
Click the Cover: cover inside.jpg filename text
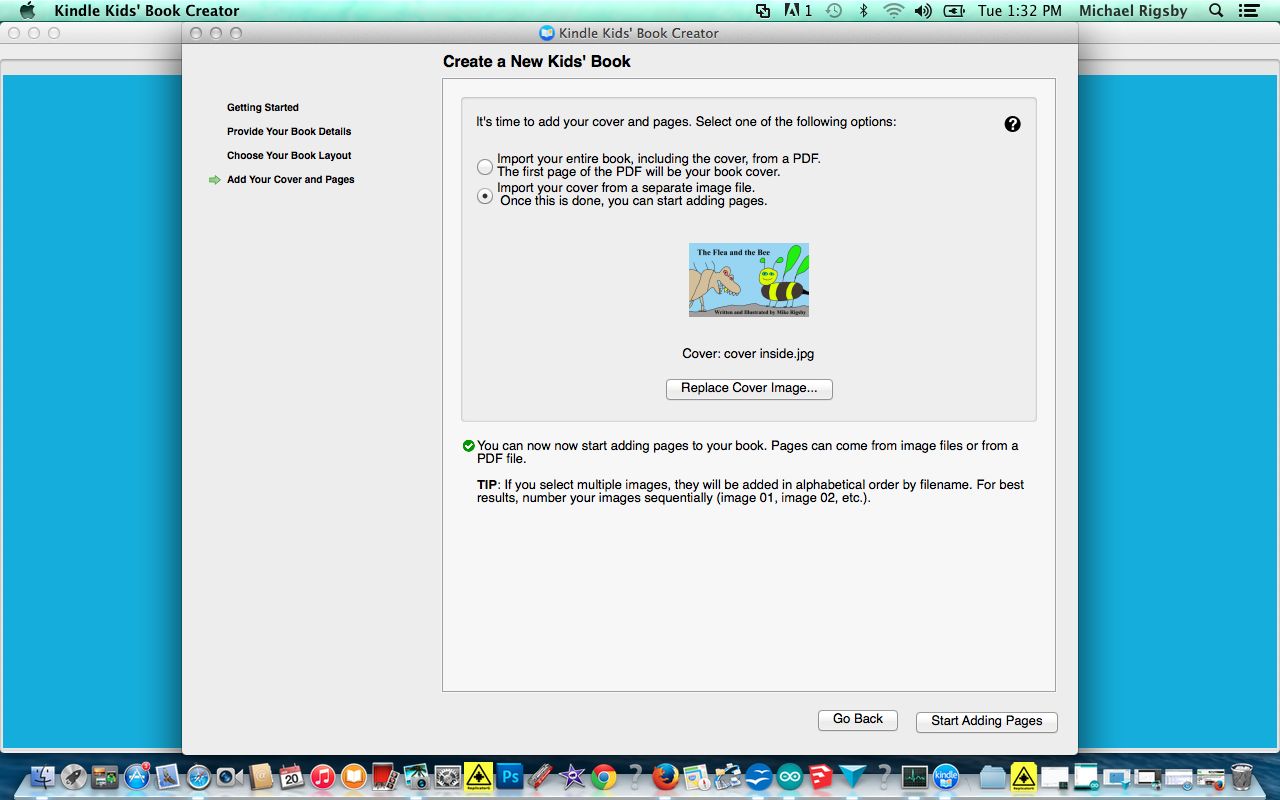pyautogui.click(x=749, y=353)
